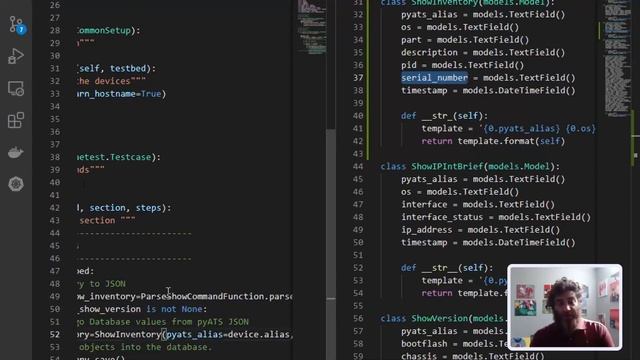Click the highlighted serial_number field name
Viewport: 640px width, 360px height.
pos(434,78)
